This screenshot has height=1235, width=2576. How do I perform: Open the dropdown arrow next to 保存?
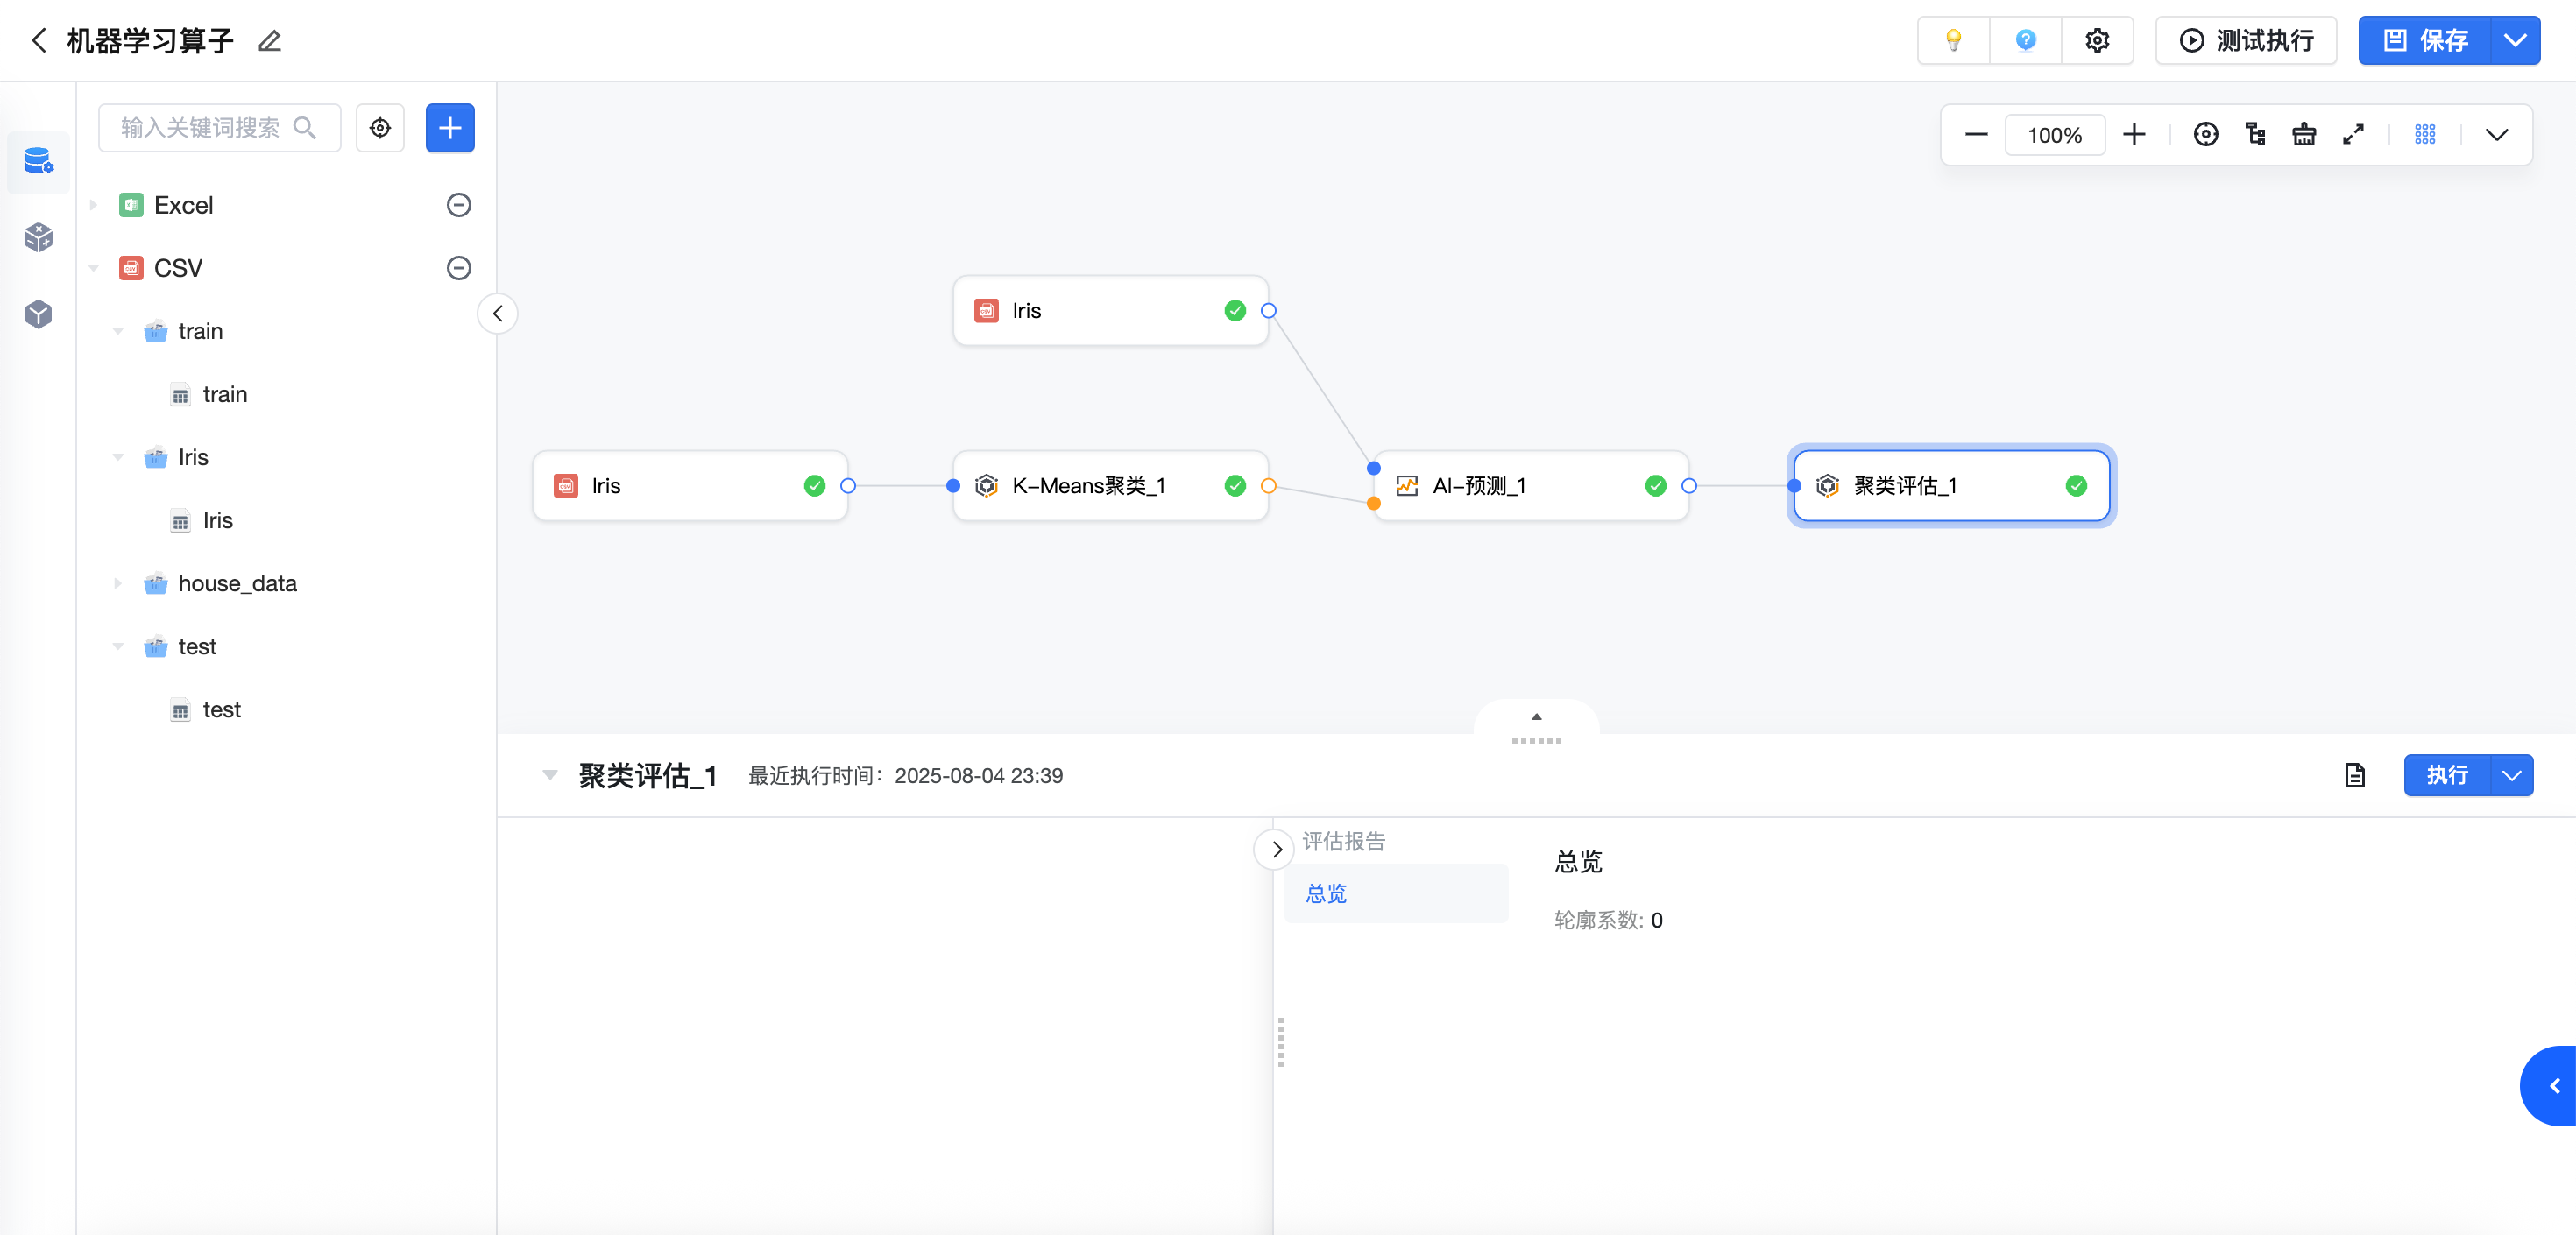2515,40
